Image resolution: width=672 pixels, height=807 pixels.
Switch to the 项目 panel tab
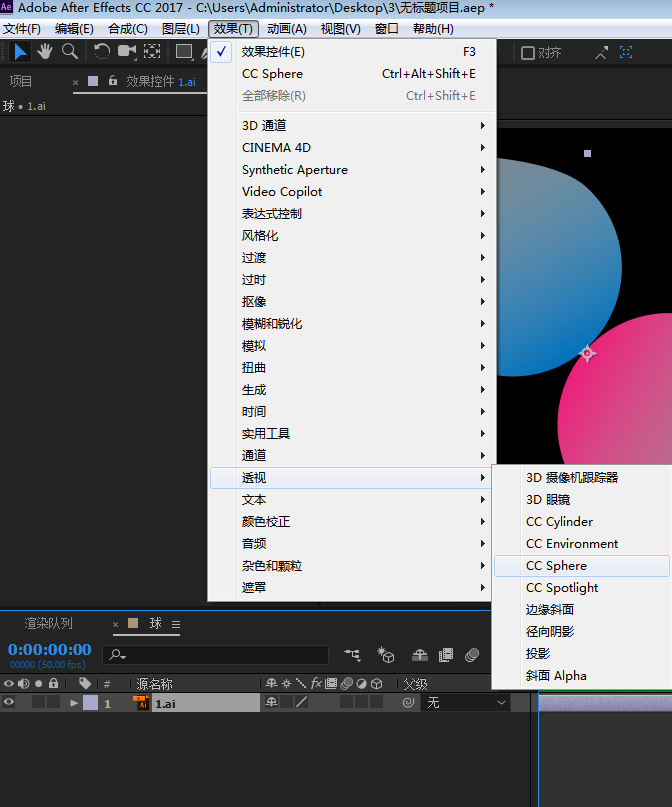[21, 81]
